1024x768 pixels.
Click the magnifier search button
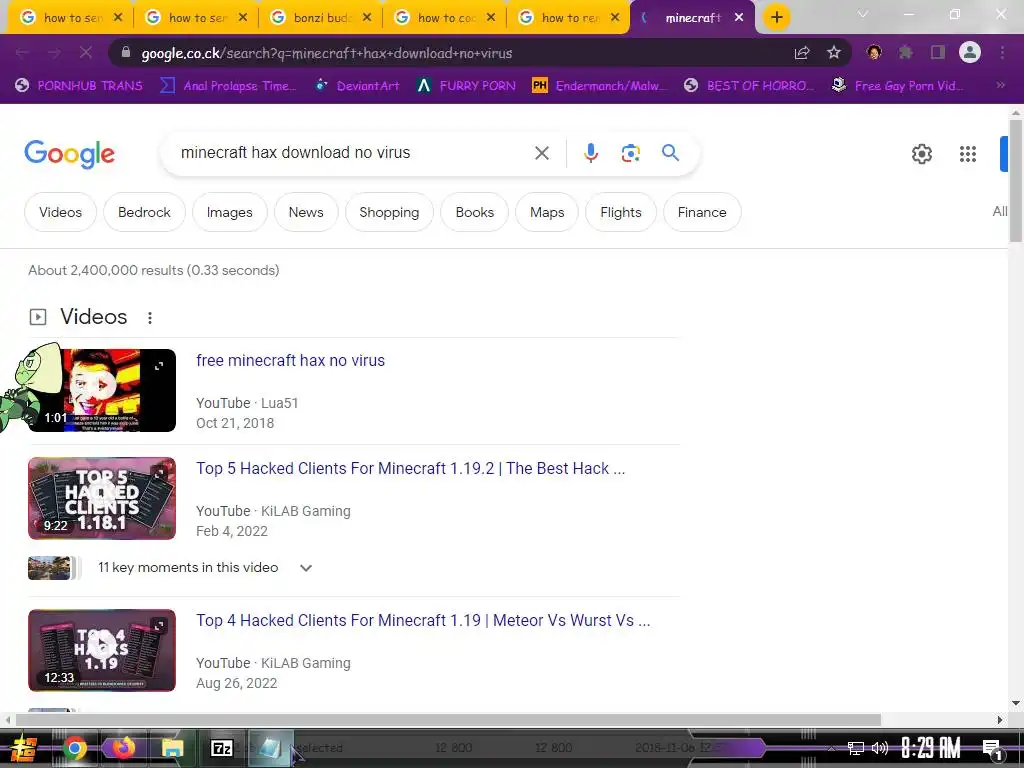[x=670, y=153]
